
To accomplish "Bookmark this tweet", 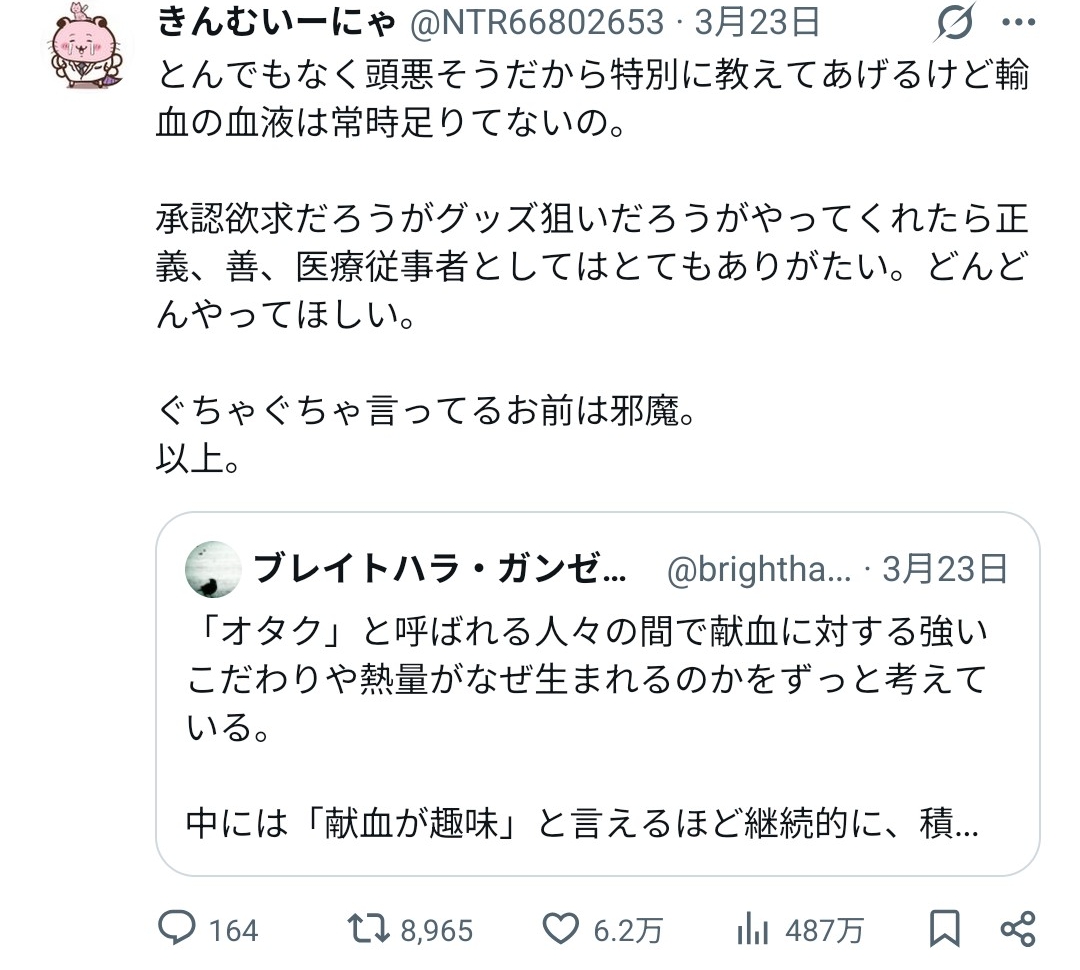I will tap(944, 929).
